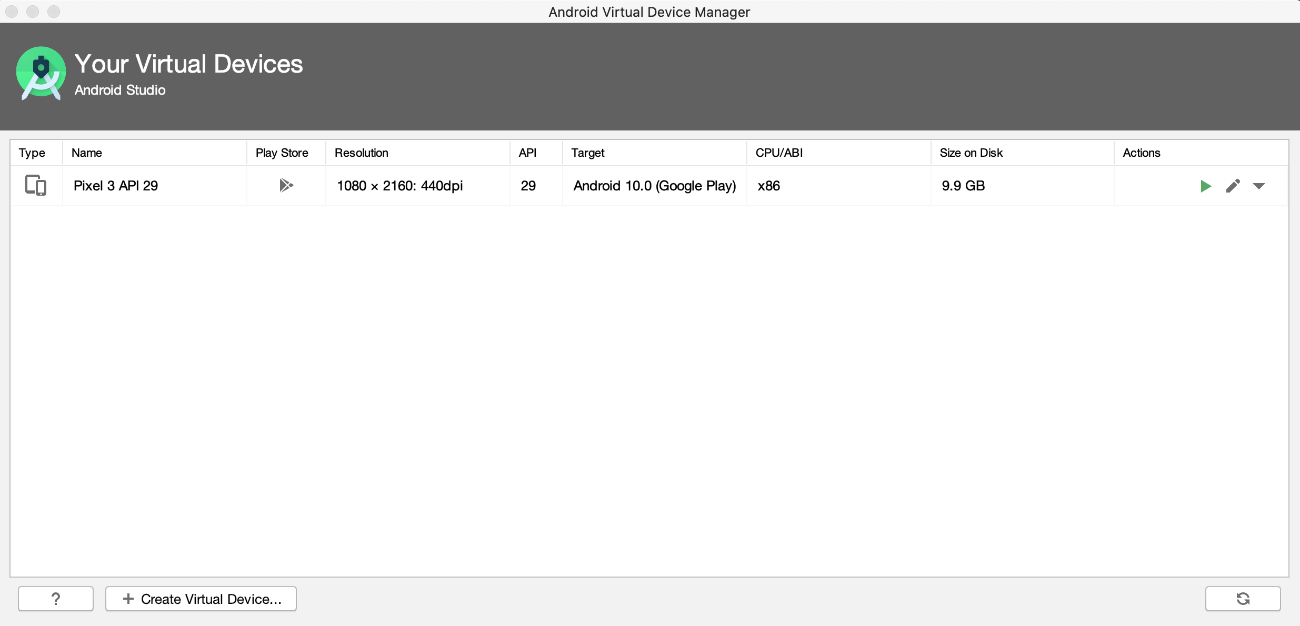Viewport: 1300px width, 626px height.
Task: Sort by the Play Store column header
Action: pos(286,153)
